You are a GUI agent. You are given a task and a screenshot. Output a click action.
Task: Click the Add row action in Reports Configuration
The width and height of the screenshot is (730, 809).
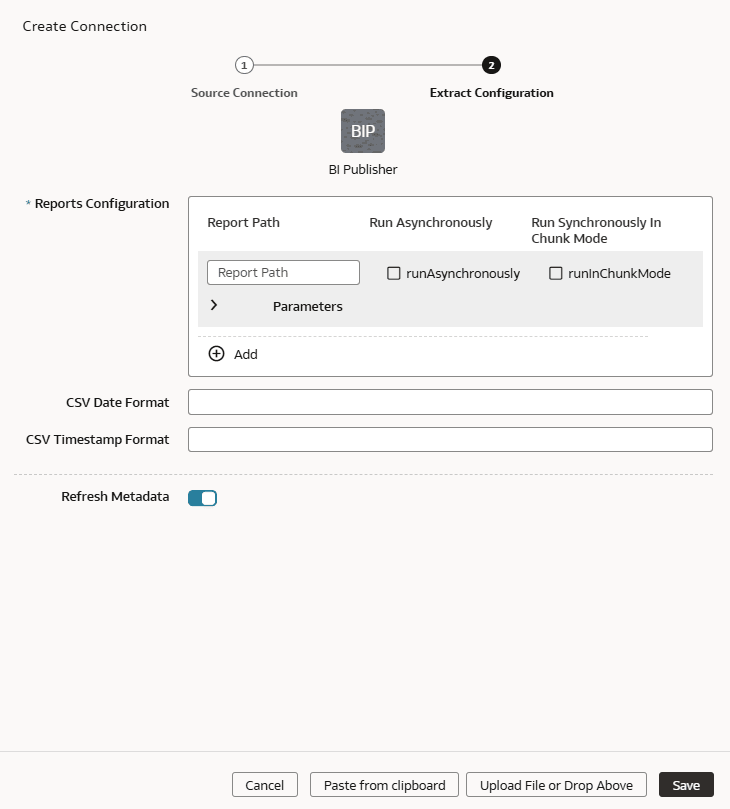click(x=232, y=353)
